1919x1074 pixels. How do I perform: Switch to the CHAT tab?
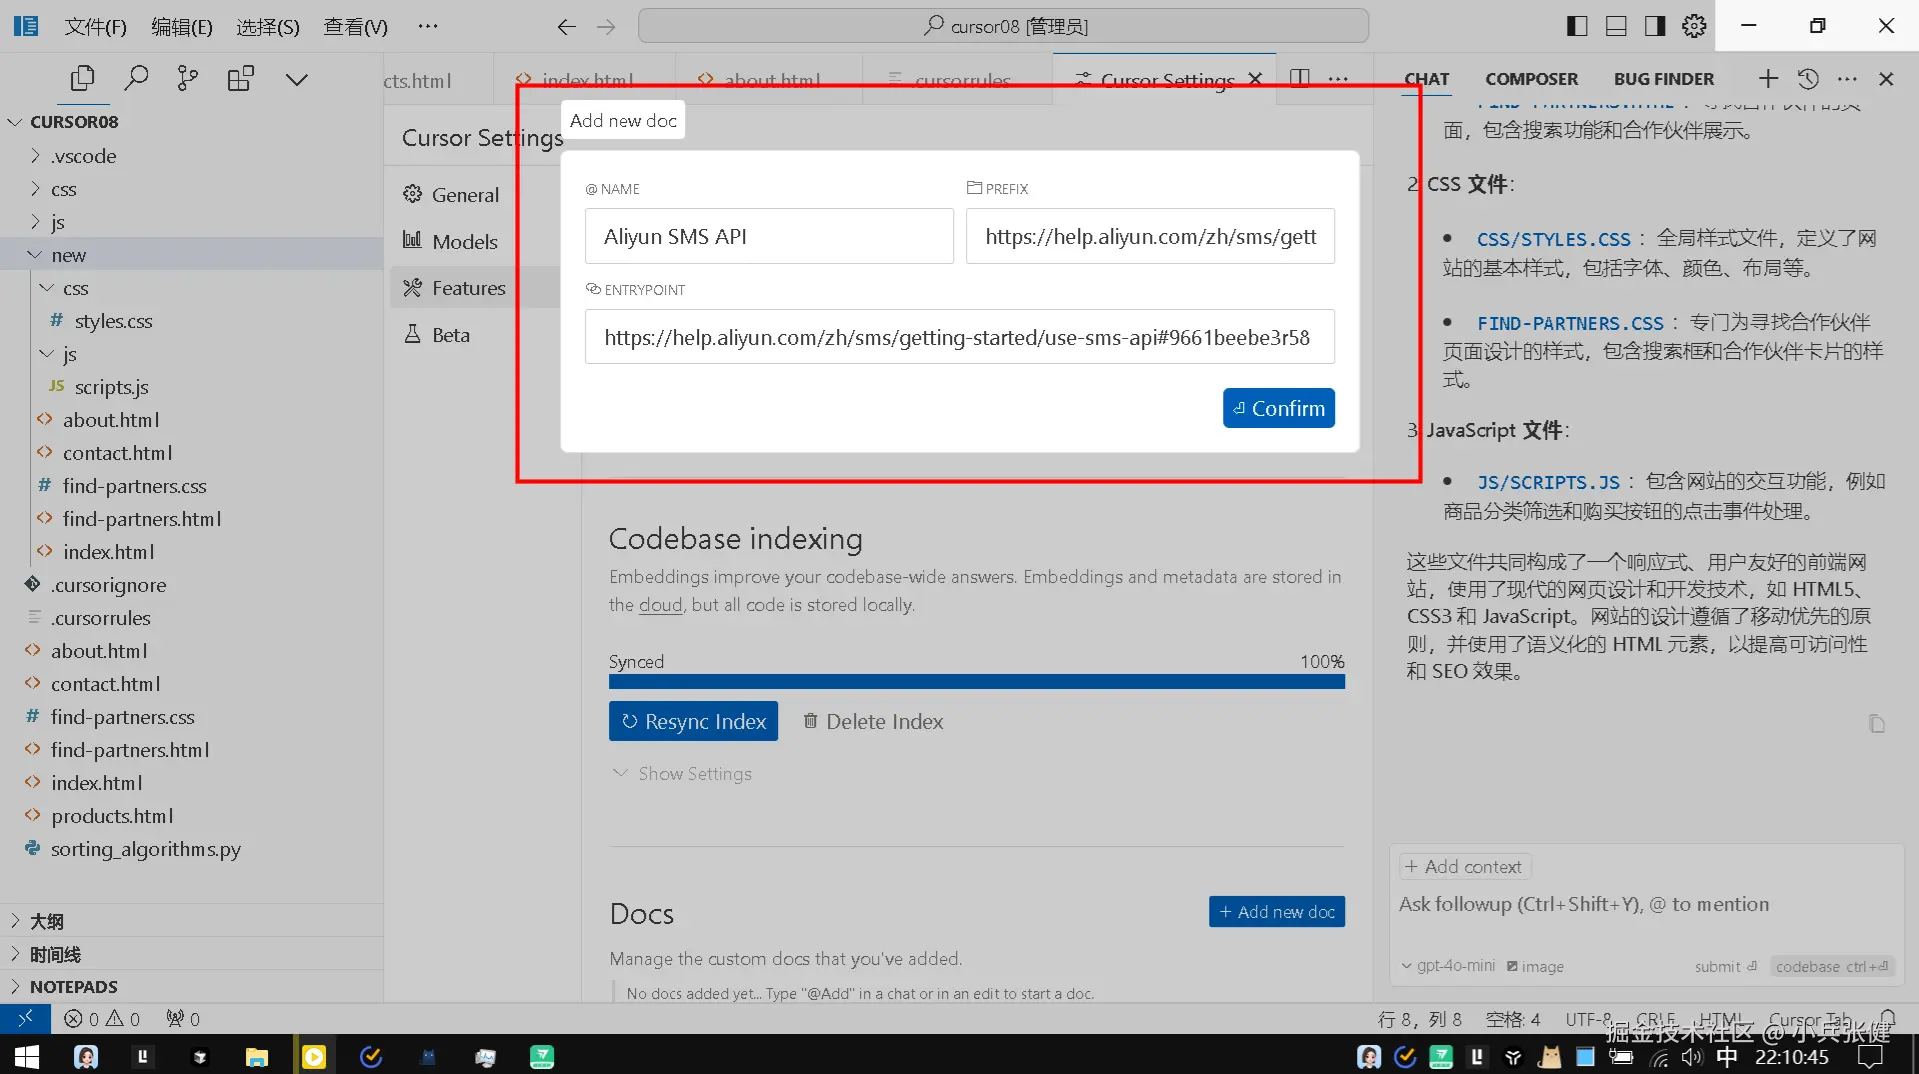click(1426, 79)
